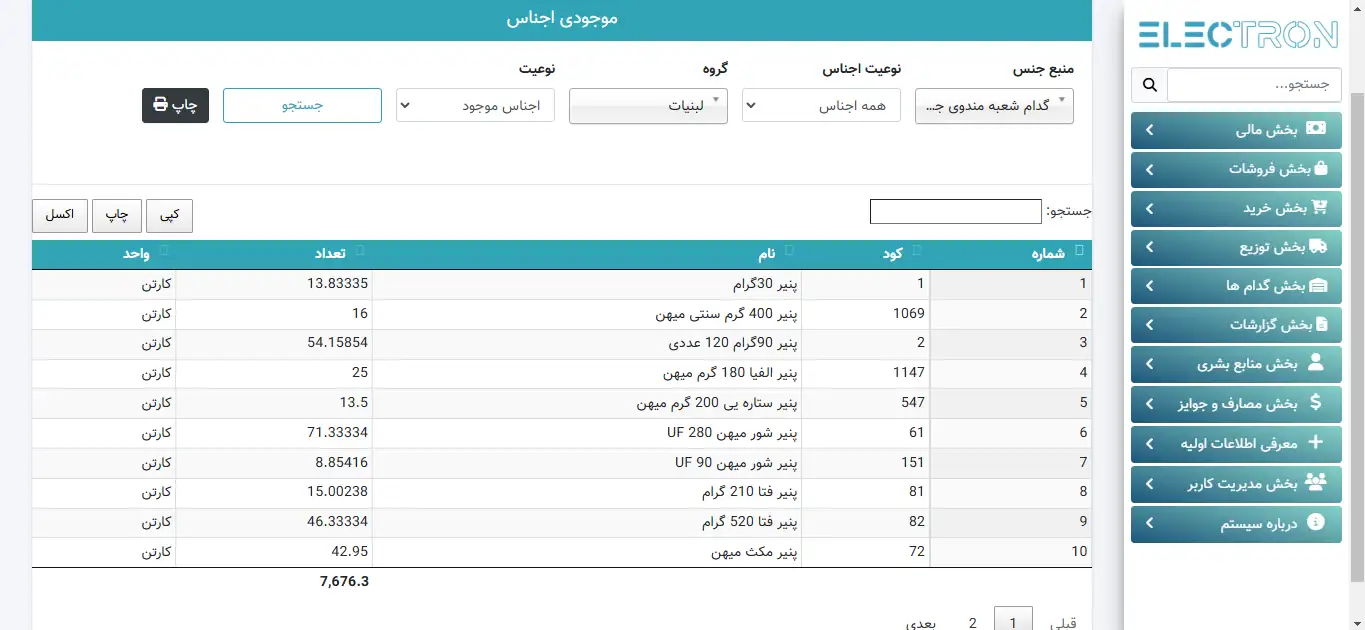
Task: Open the بخش منابع بشری menu
Action: point(1236,364)
